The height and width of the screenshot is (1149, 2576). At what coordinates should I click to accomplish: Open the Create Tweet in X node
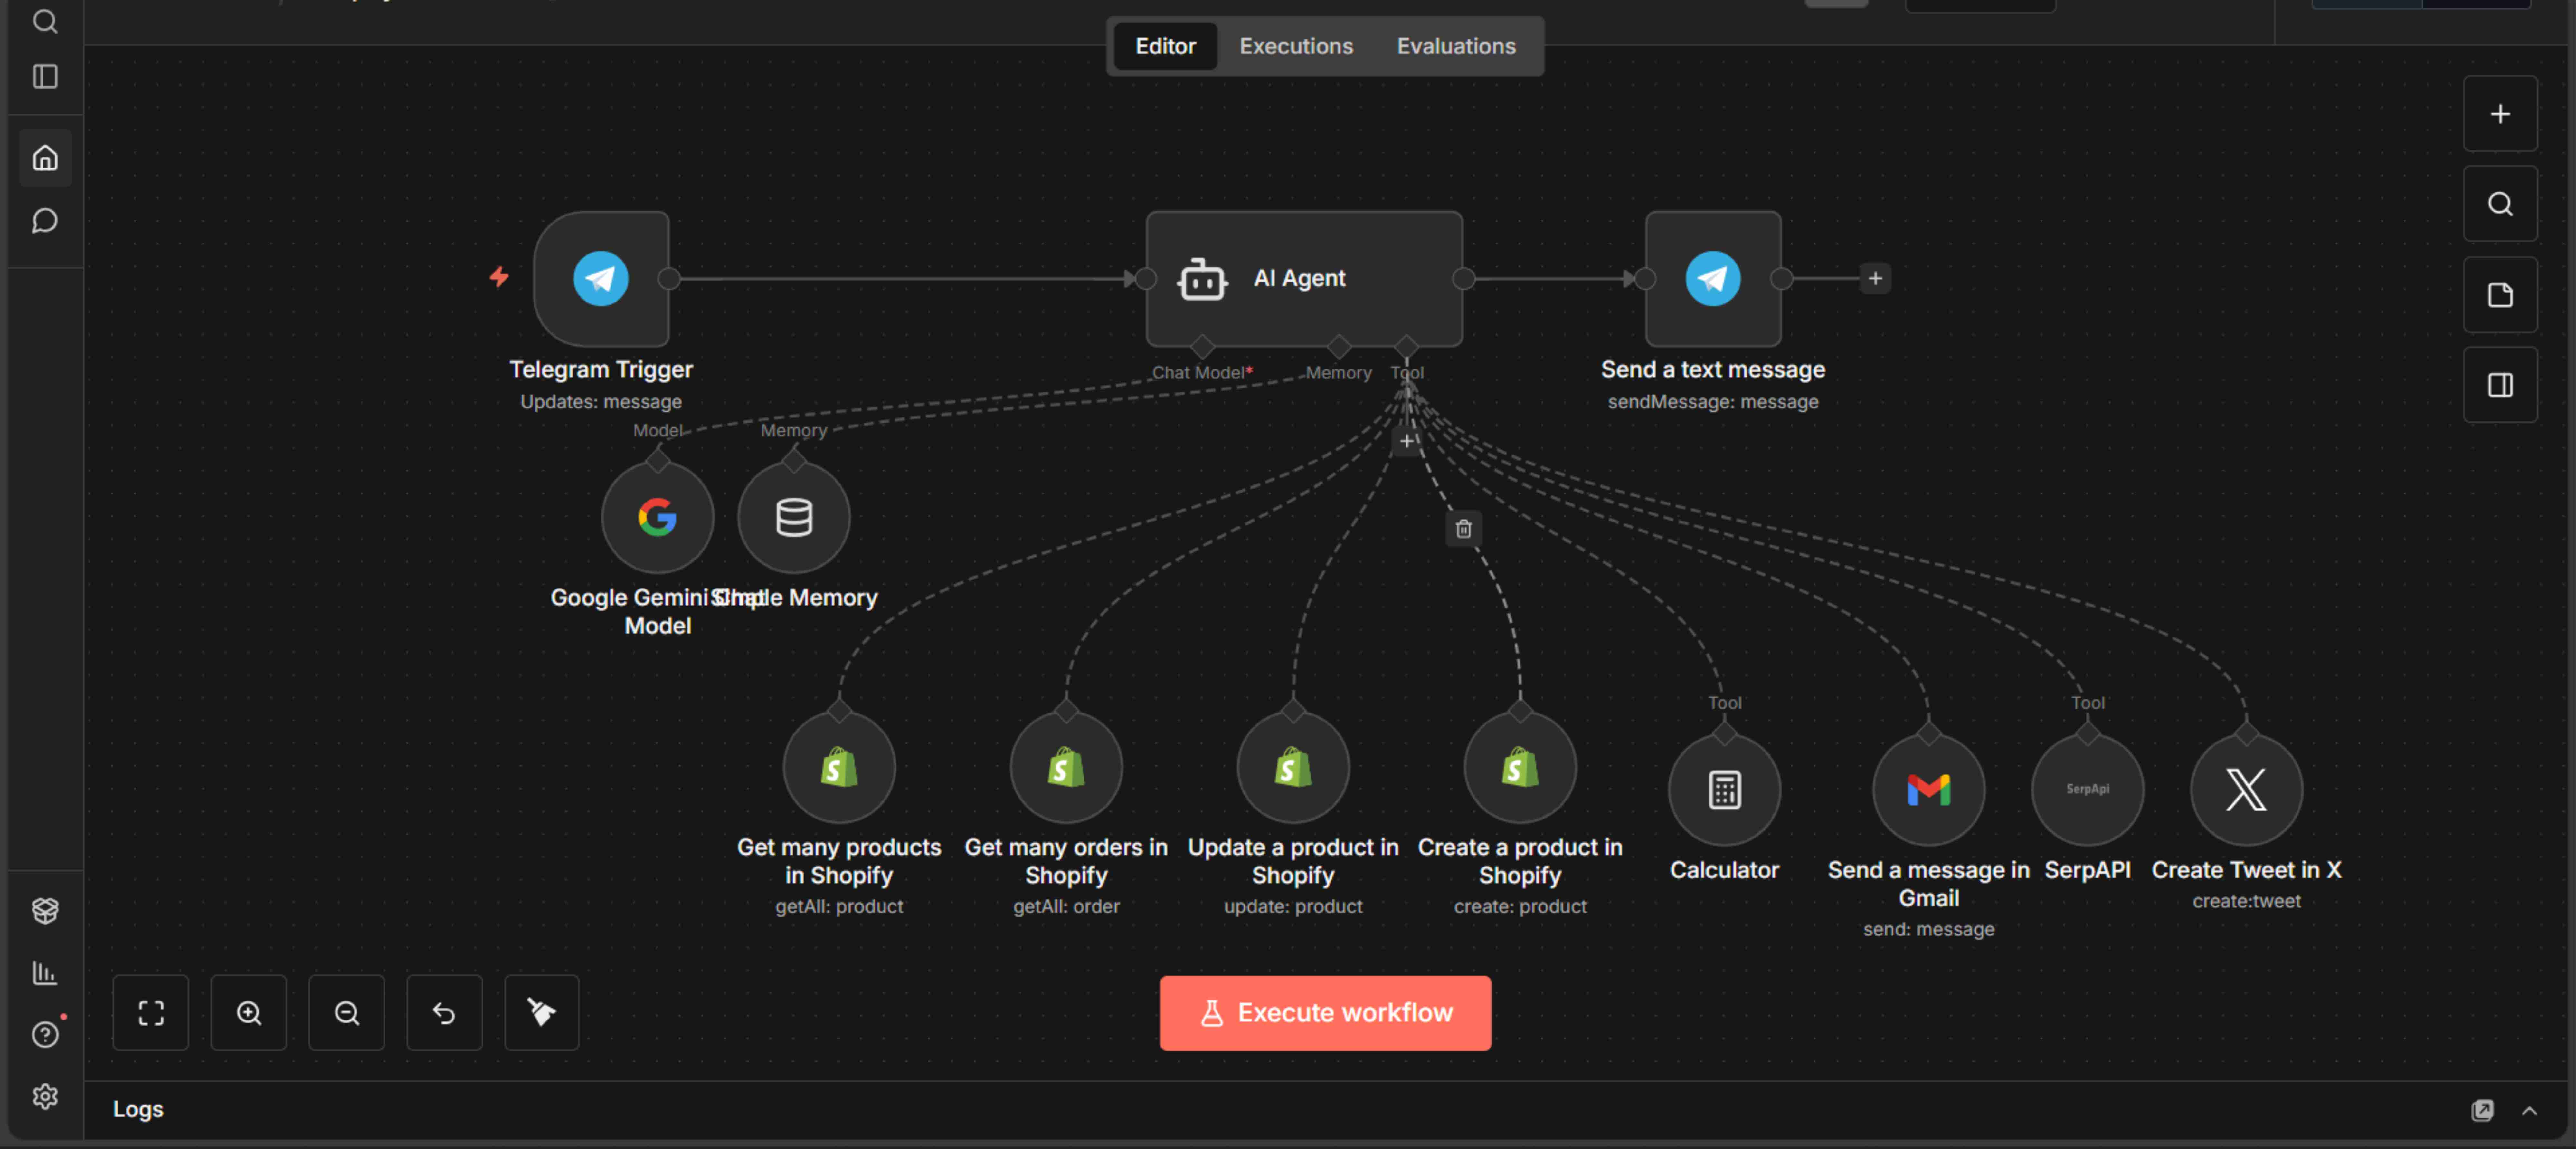pos(2247,790)
